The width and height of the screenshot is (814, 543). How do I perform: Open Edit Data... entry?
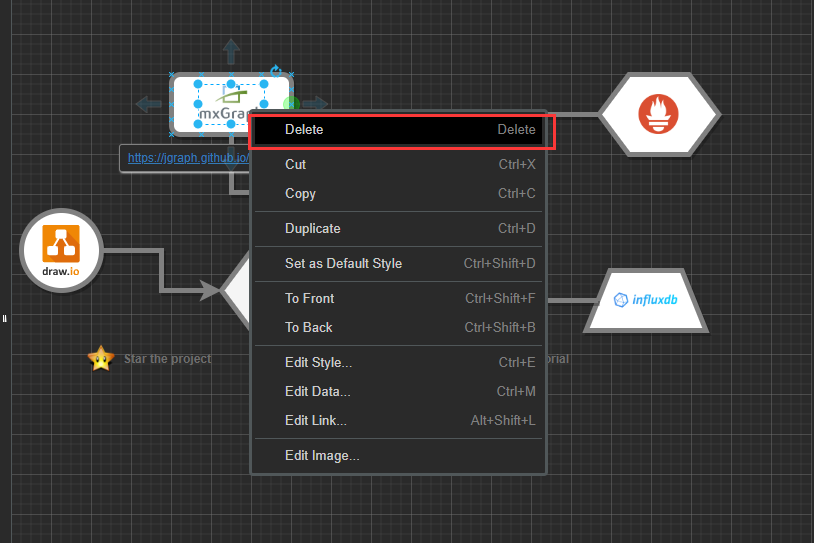(399, 391)
